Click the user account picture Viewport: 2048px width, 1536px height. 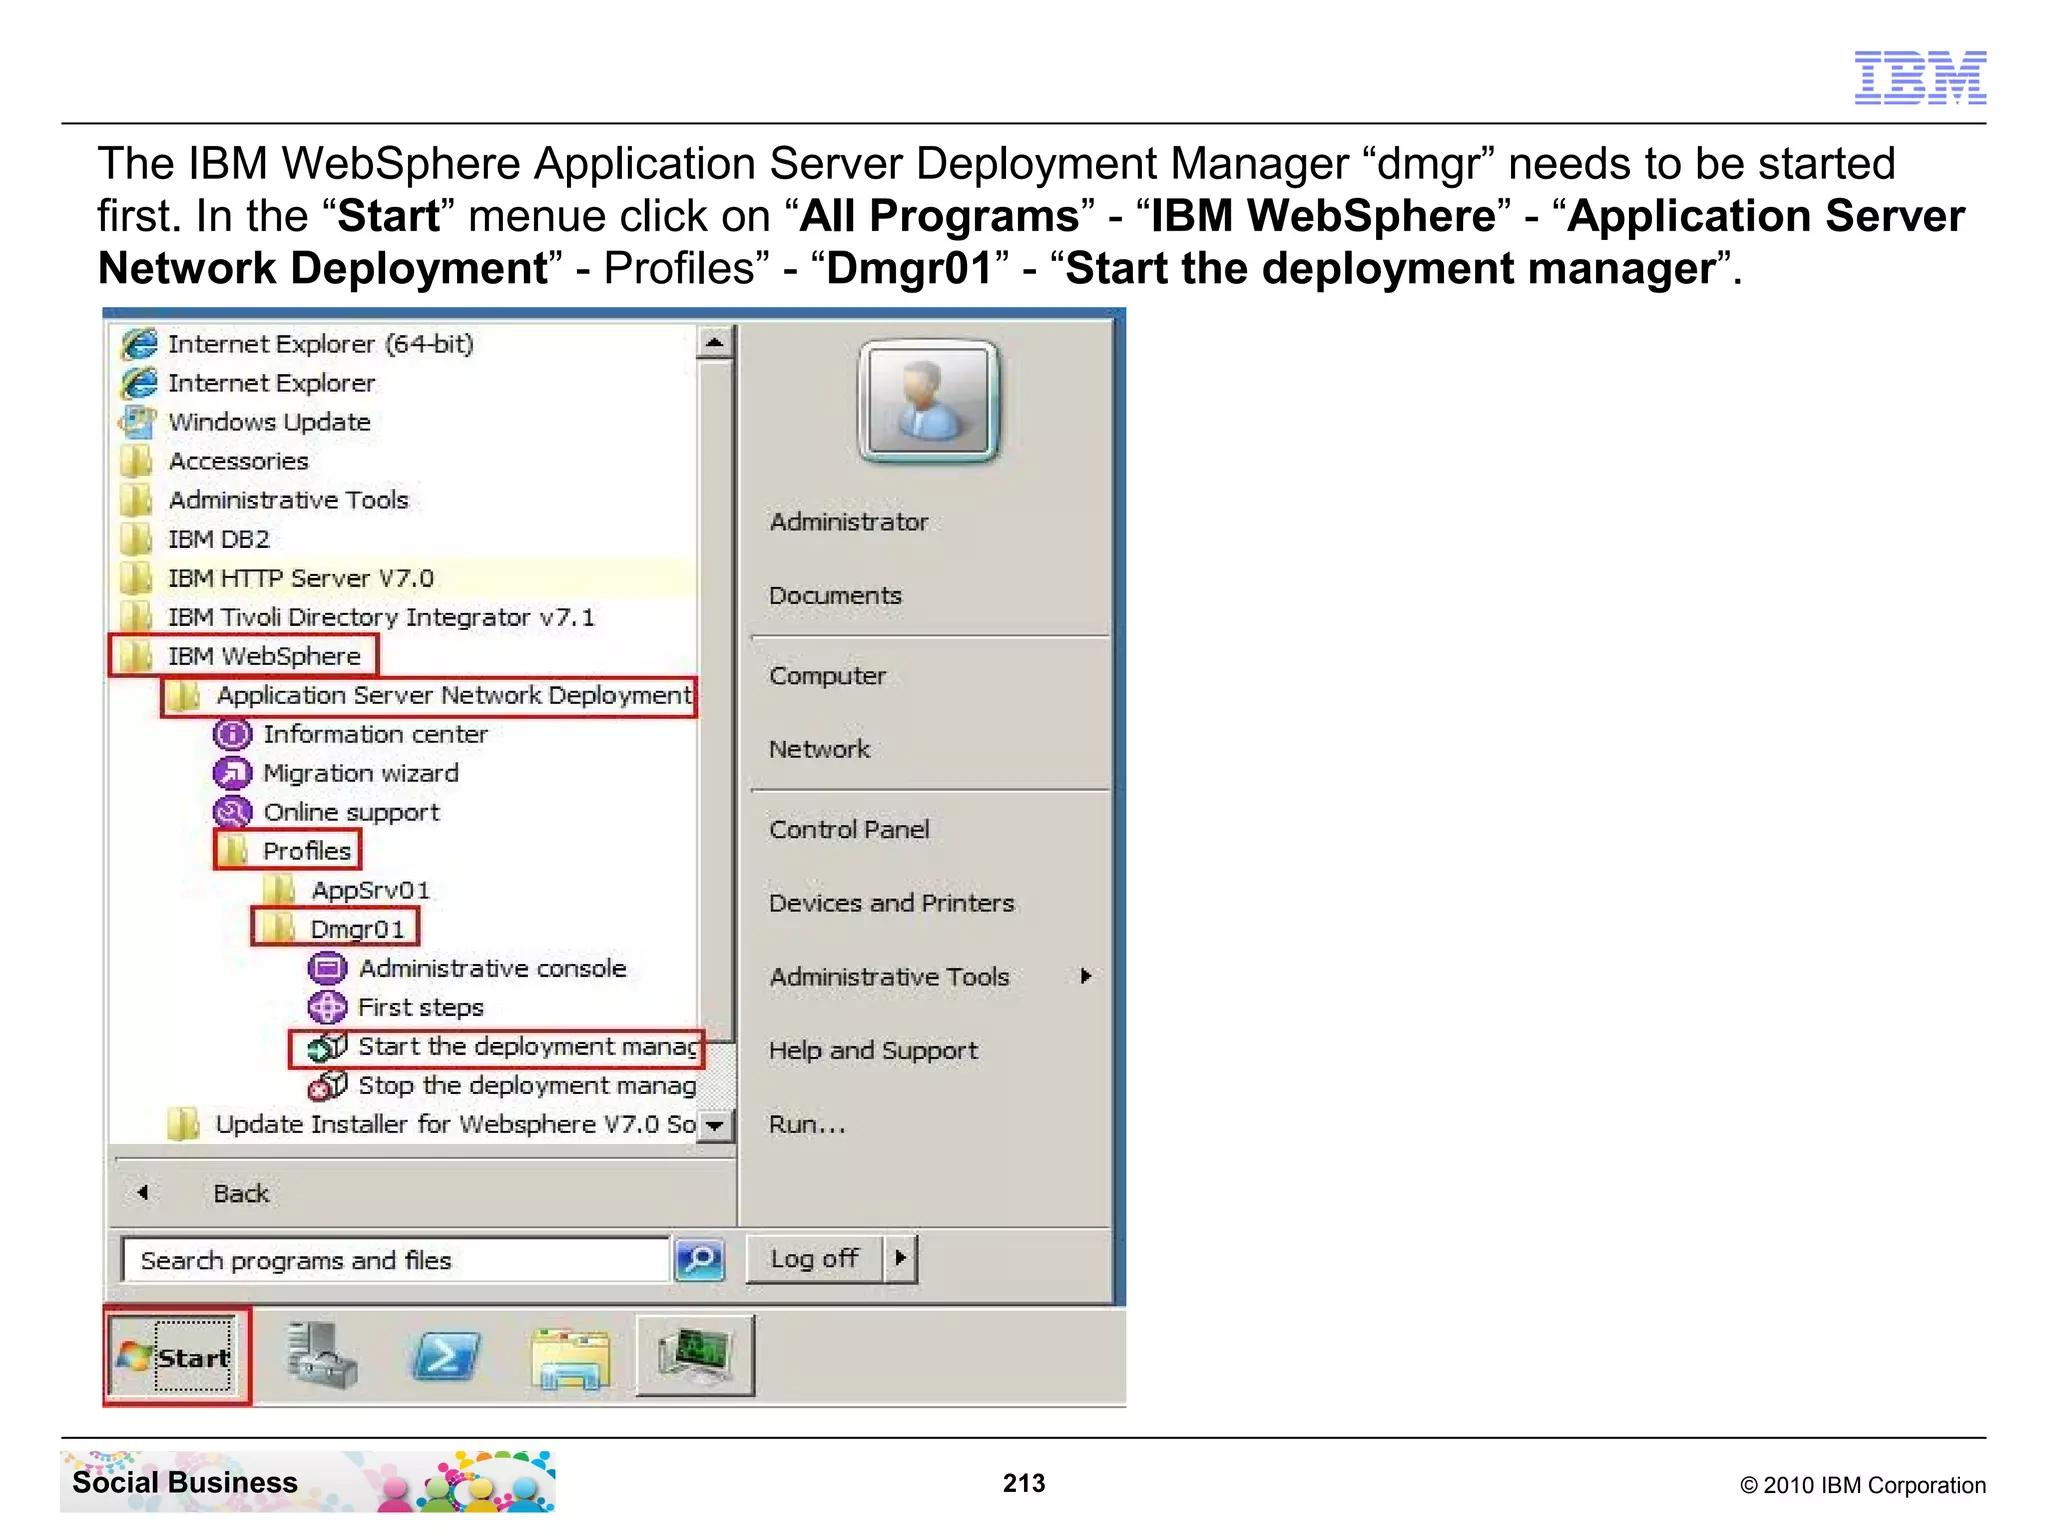929,401
